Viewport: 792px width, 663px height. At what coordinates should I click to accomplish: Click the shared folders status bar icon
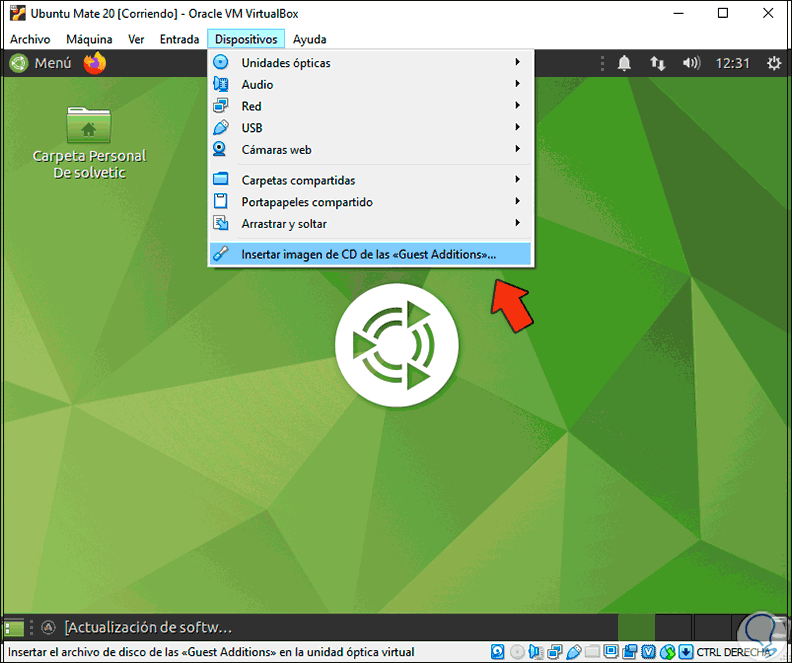point(592,651)
